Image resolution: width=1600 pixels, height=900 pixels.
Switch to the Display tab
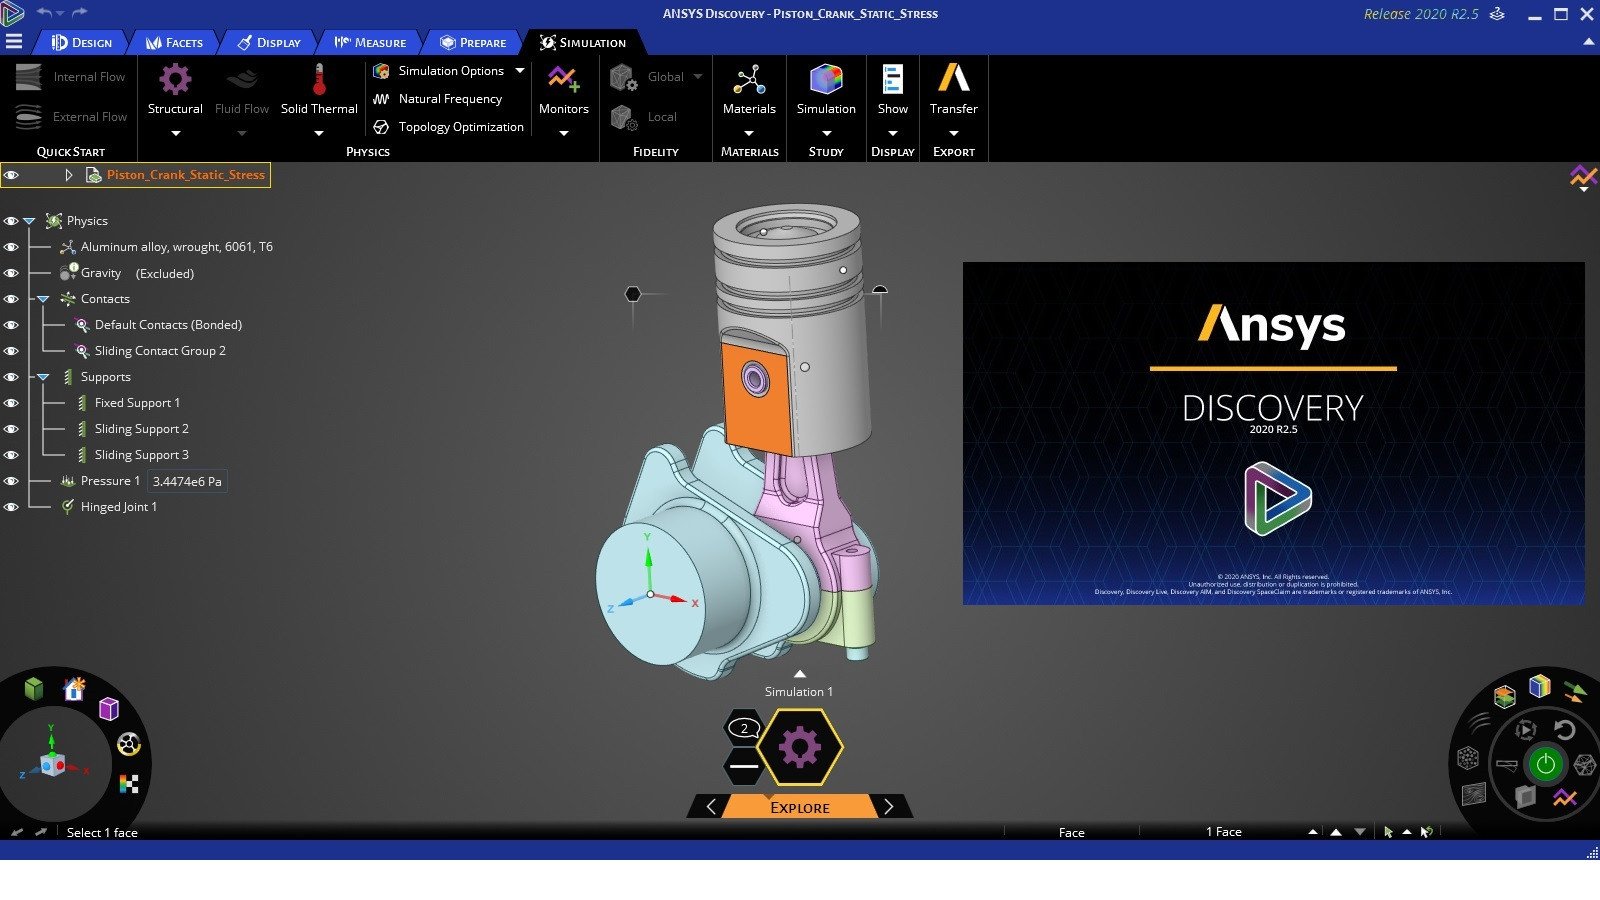[269, 43]
